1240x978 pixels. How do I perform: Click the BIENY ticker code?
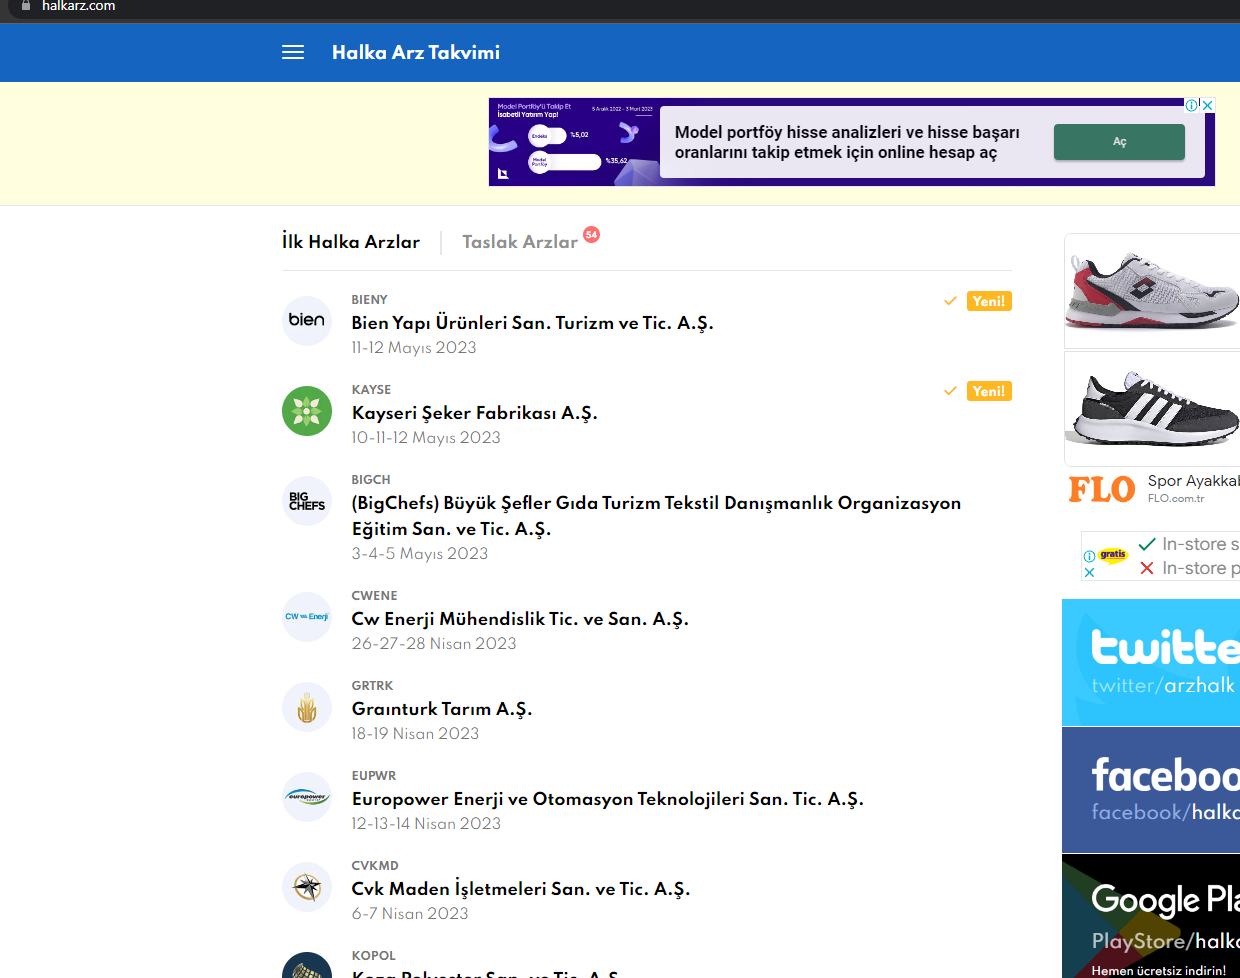(369, 300)
